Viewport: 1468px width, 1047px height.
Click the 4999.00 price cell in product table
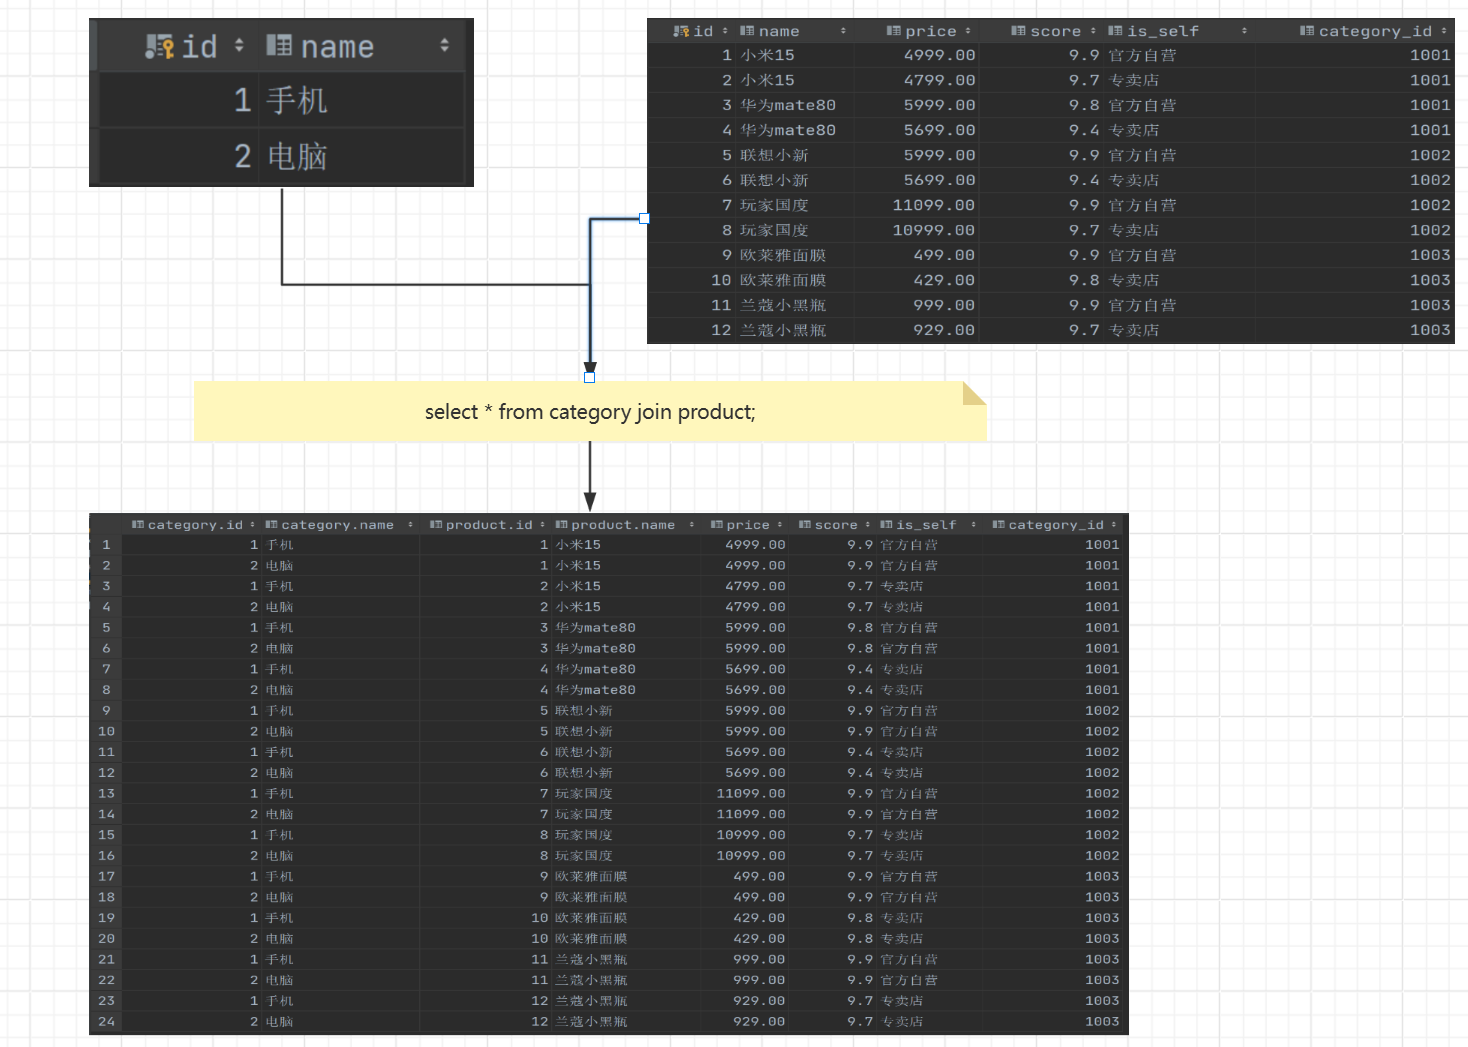[917, 55]
